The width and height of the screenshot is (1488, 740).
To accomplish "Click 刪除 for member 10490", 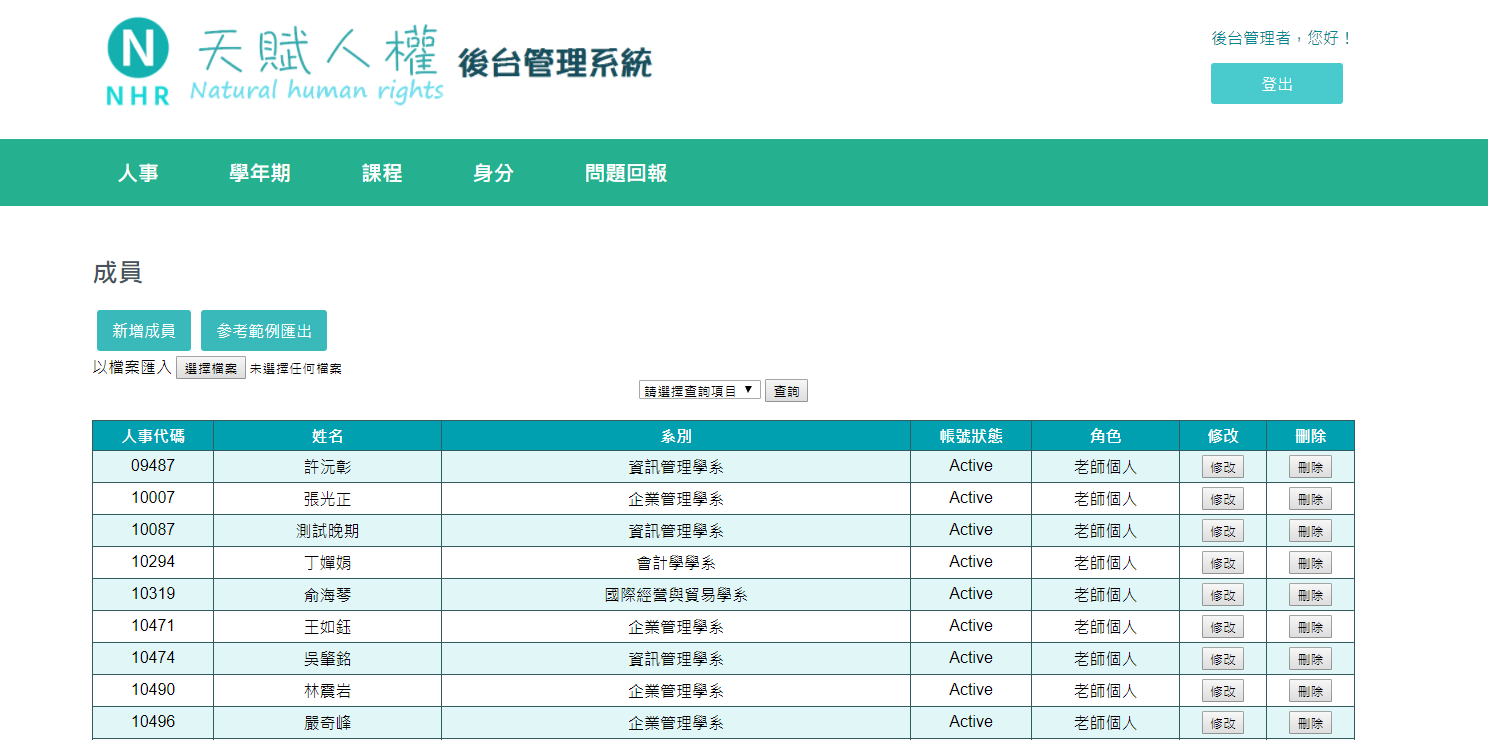I will coord(1310,691).
